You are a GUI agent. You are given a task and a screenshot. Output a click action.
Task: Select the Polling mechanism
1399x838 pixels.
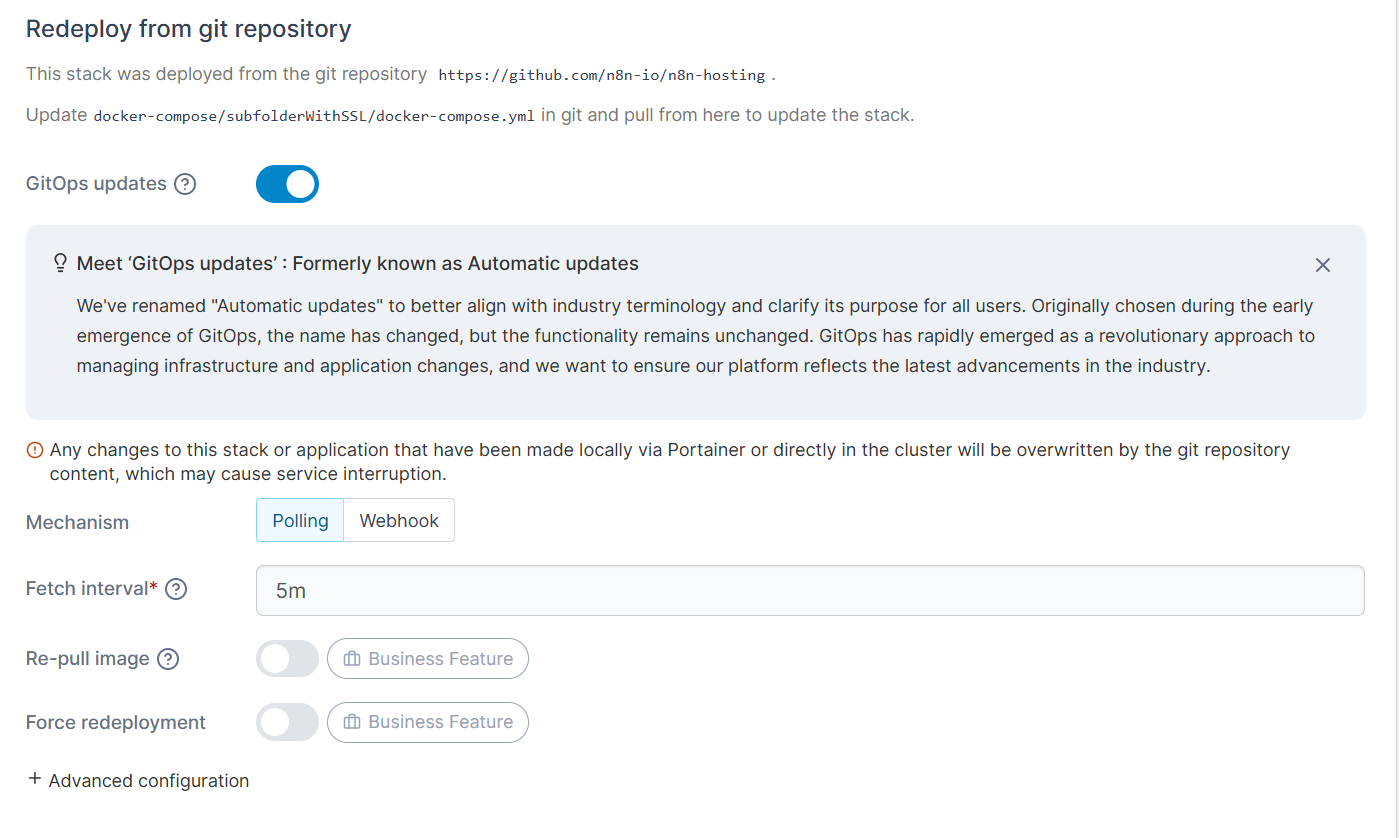tap(300, 521)
